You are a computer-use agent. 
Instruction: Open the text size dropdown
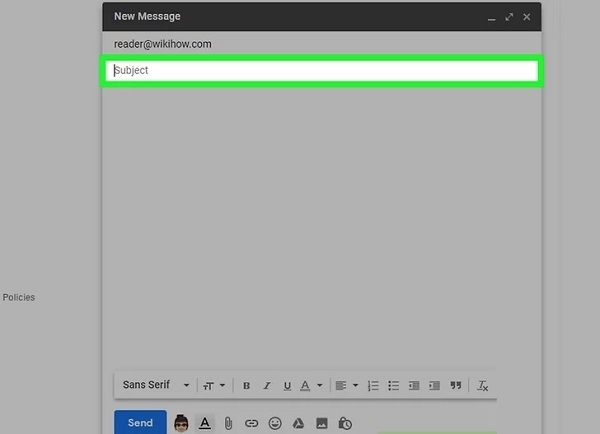coord(213,385)
